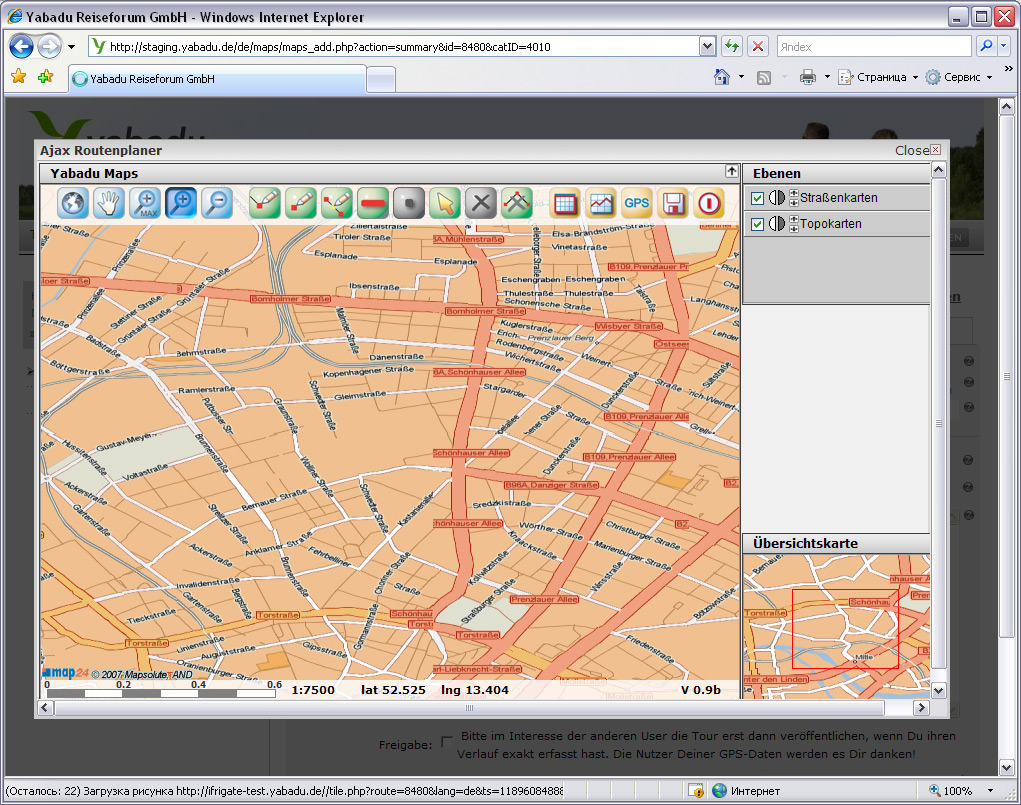The image size is (1021, 805).
Task: Select the hand pan tool
Action: [x=109, y=203]
